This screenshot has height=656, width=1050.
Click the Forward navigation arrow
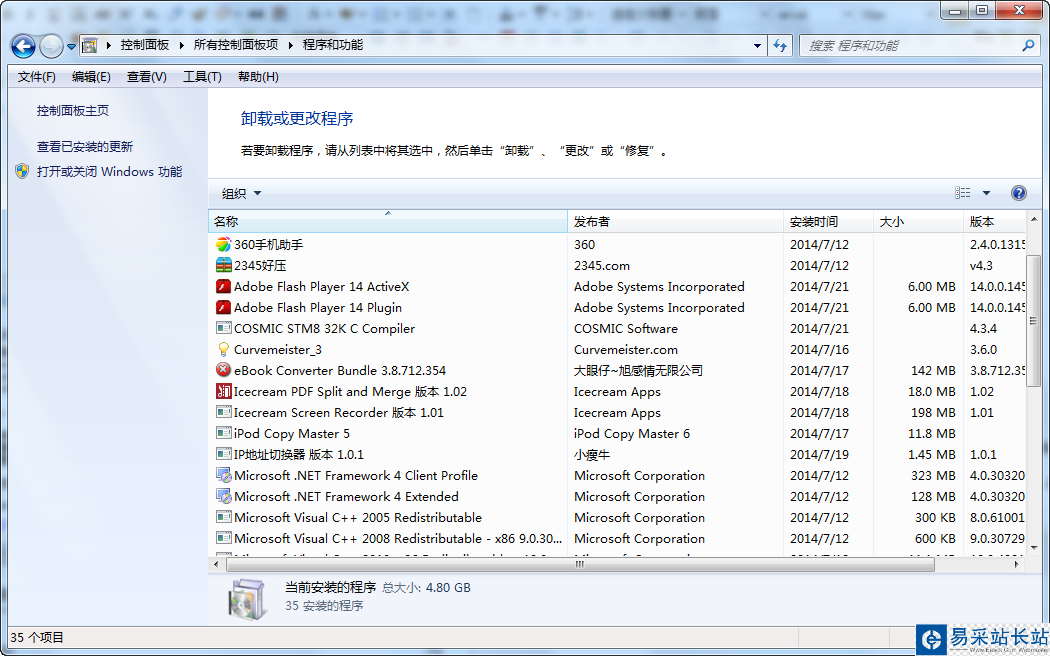(x=52, y=46)
